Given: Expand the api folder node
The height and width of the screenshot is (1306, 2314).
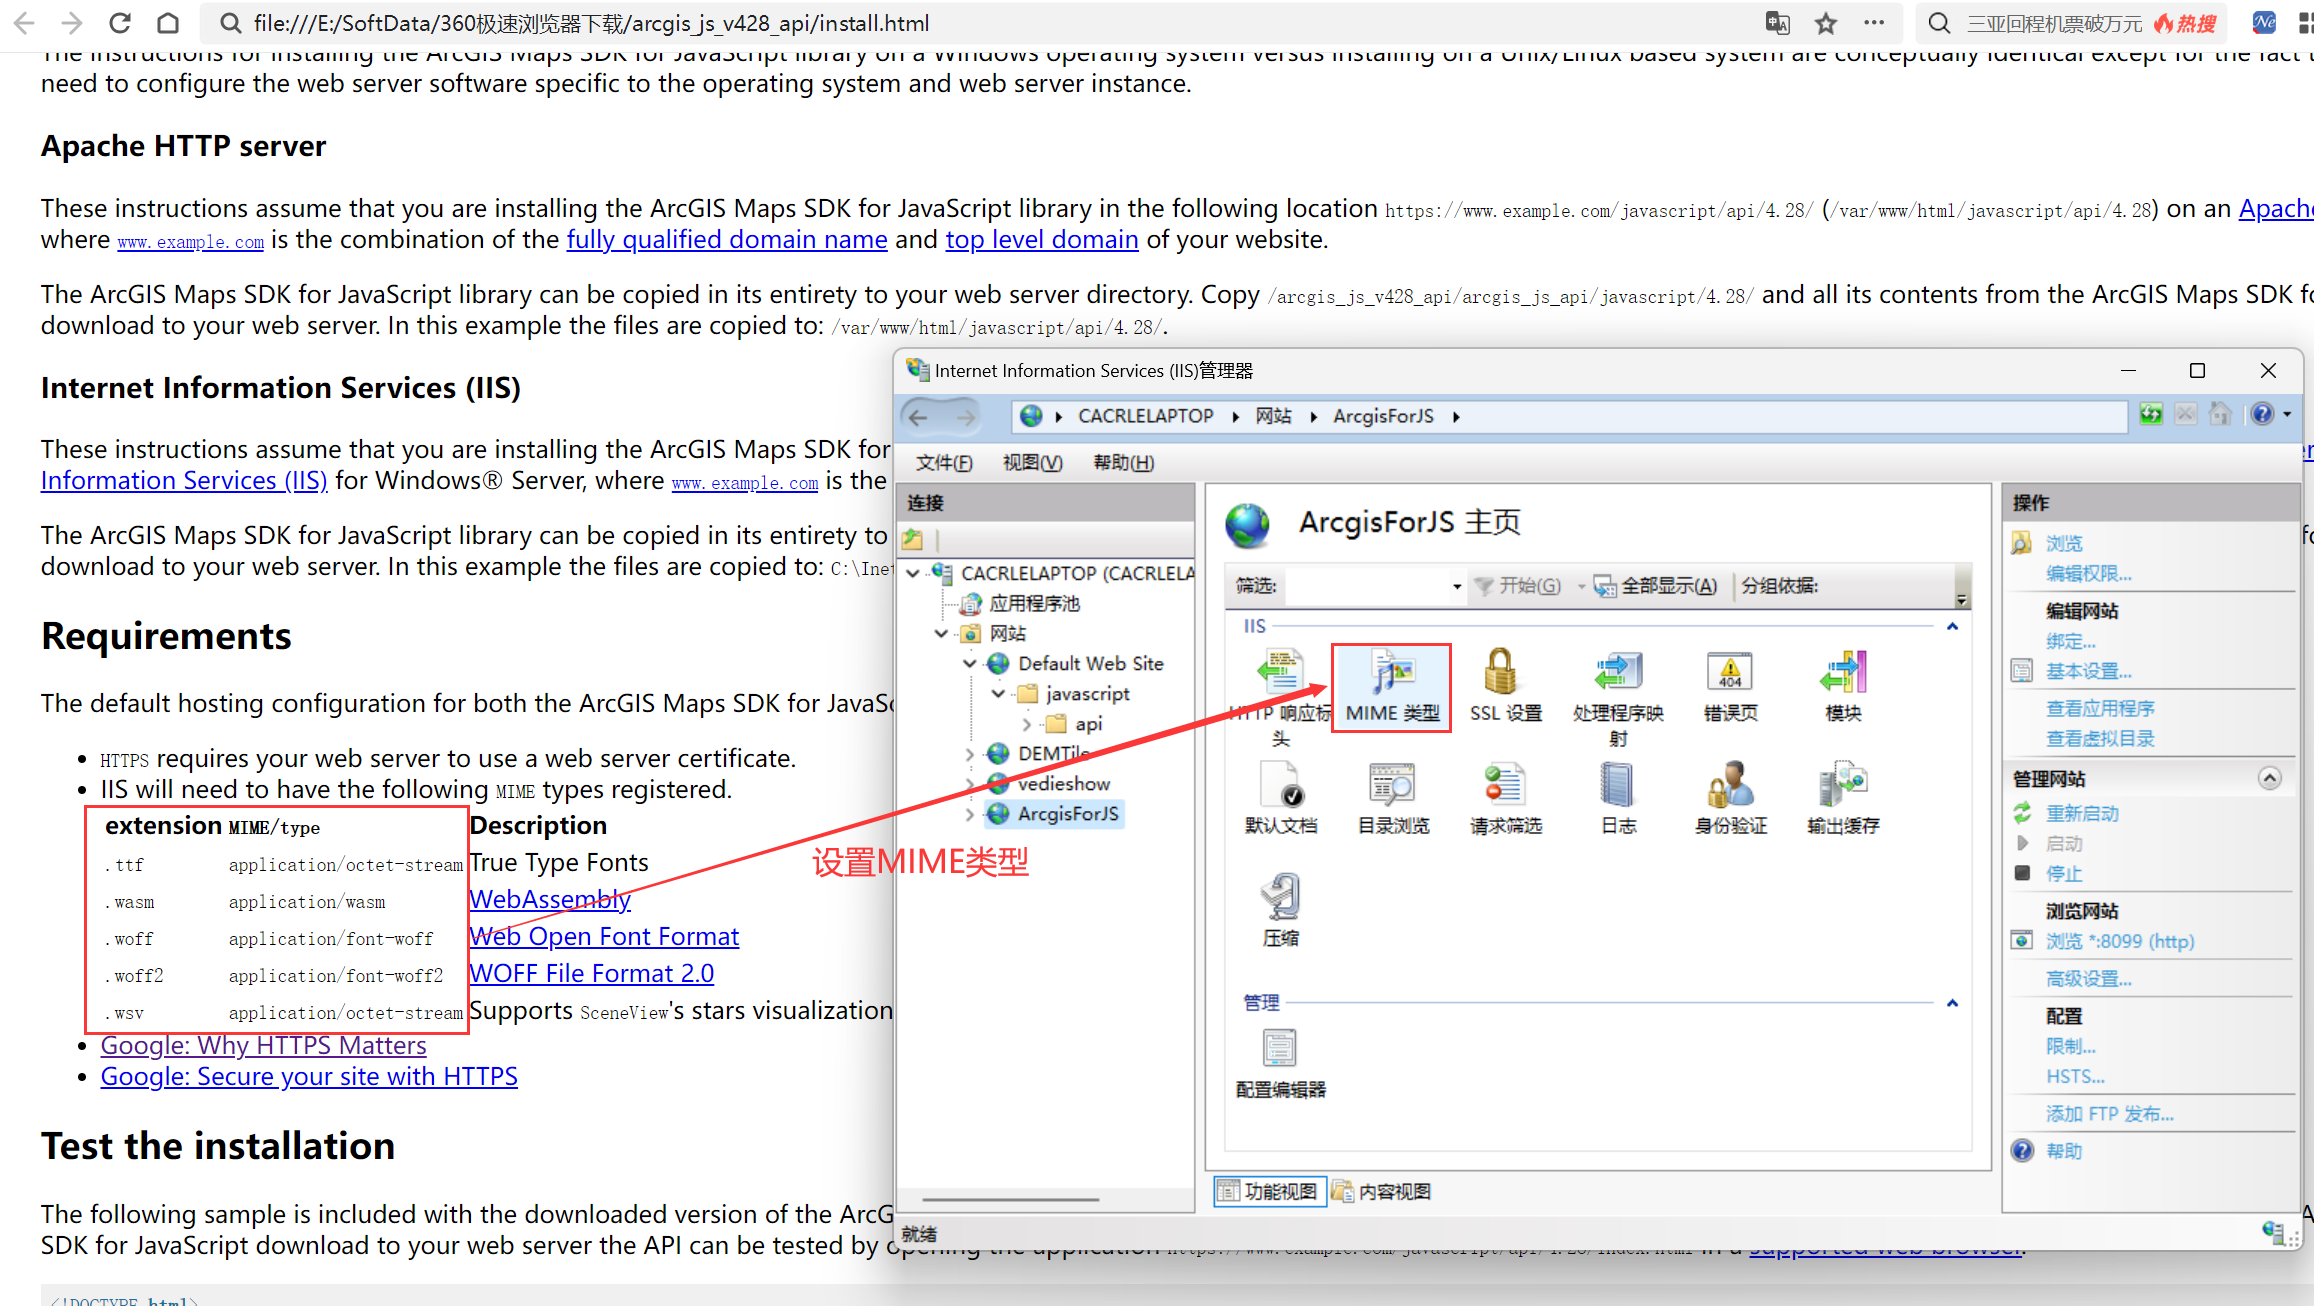Looking at the screenshot, I should [x=1027, y=724].
